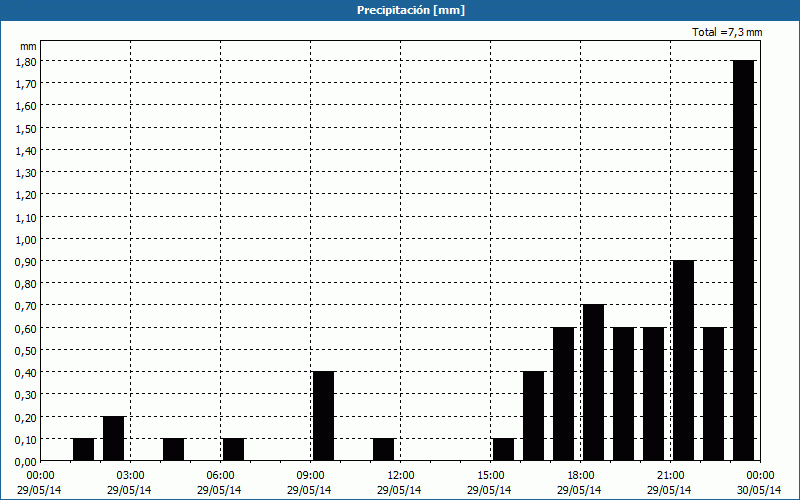Click the 'Precipitación [mm]' chart title
Screen dimensions: 800x500
[411, 10]
